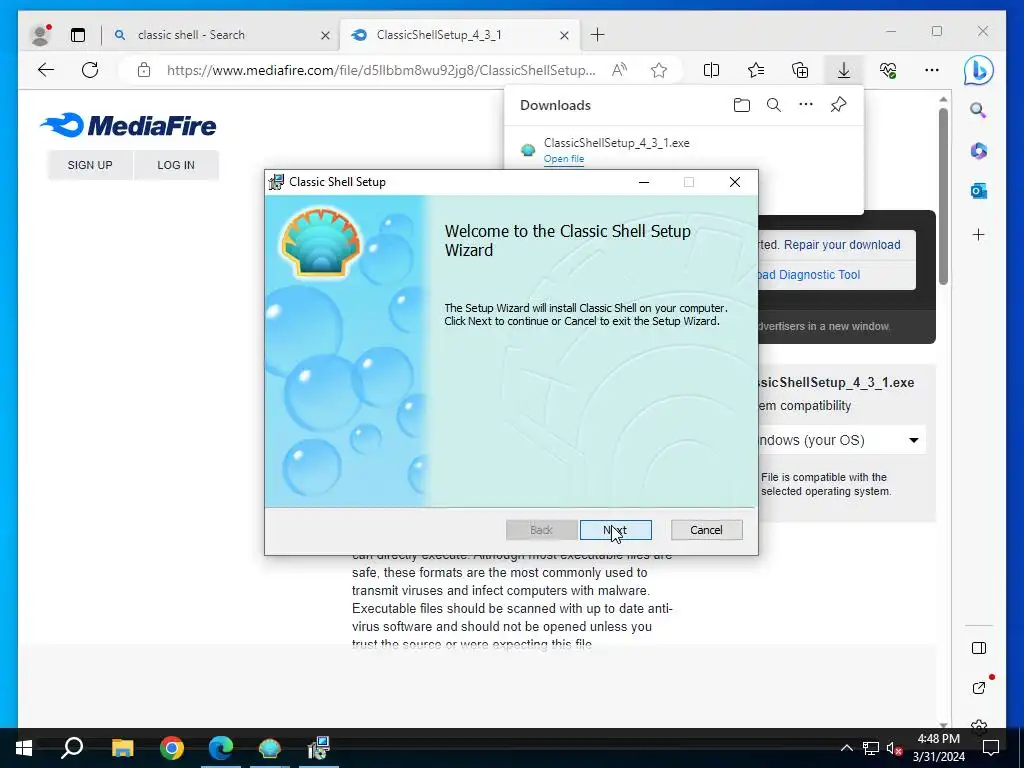This screenshot has width=1024, height=768.
Task: Go back with browser back arrow
Action: (x=46, y=70)
